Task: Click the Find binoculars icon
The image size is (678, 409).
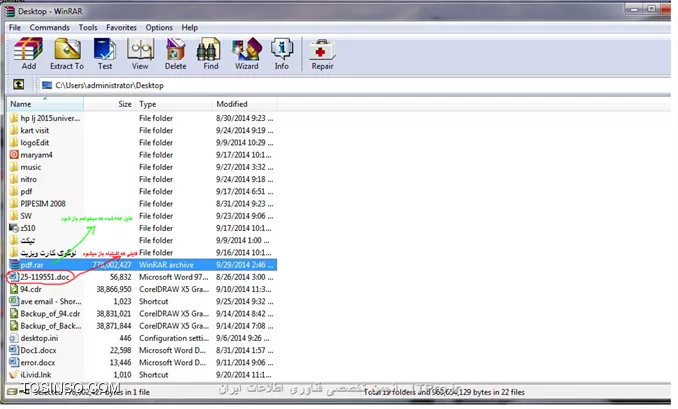Action: [x=211, y=54]
